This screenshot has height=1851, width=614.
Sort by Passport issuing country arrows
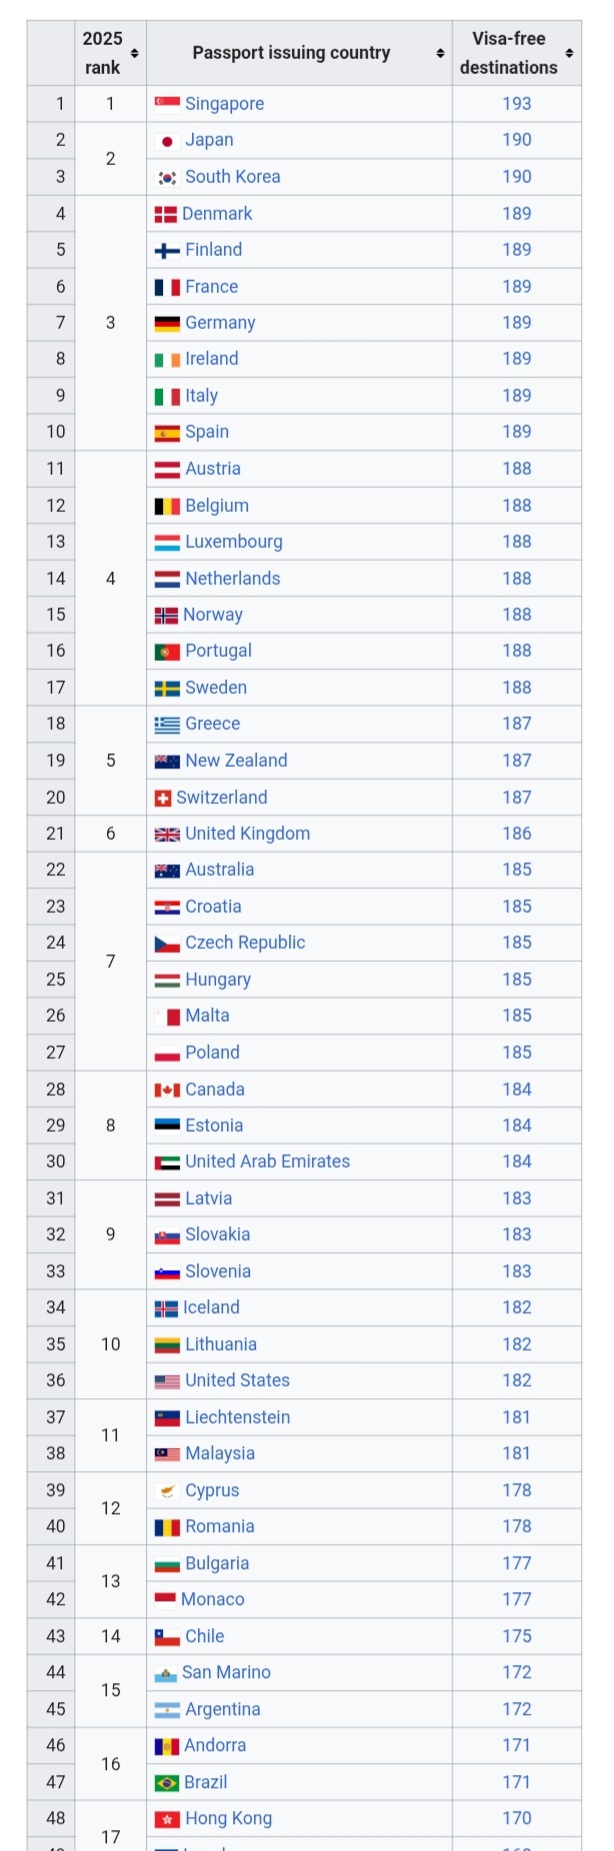440,53
